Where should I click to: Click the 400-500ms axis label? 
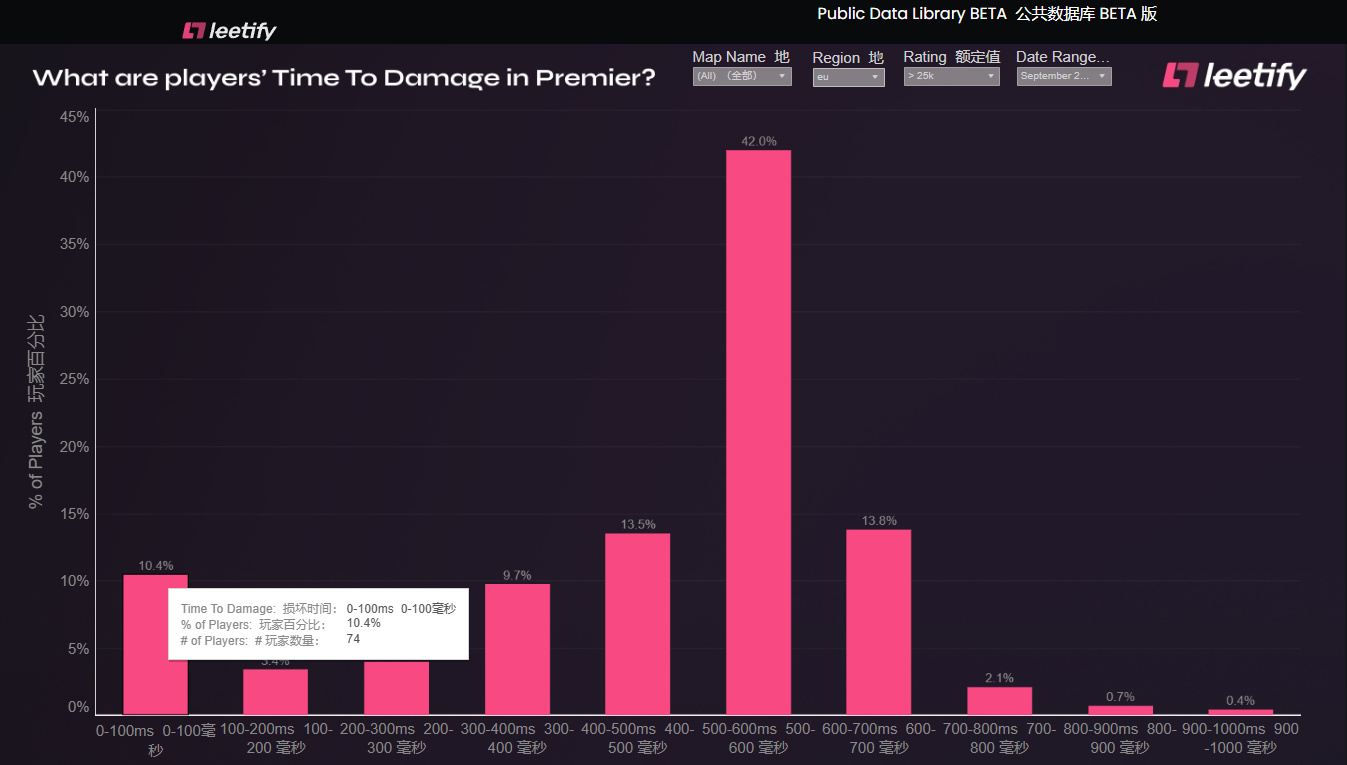637,739
